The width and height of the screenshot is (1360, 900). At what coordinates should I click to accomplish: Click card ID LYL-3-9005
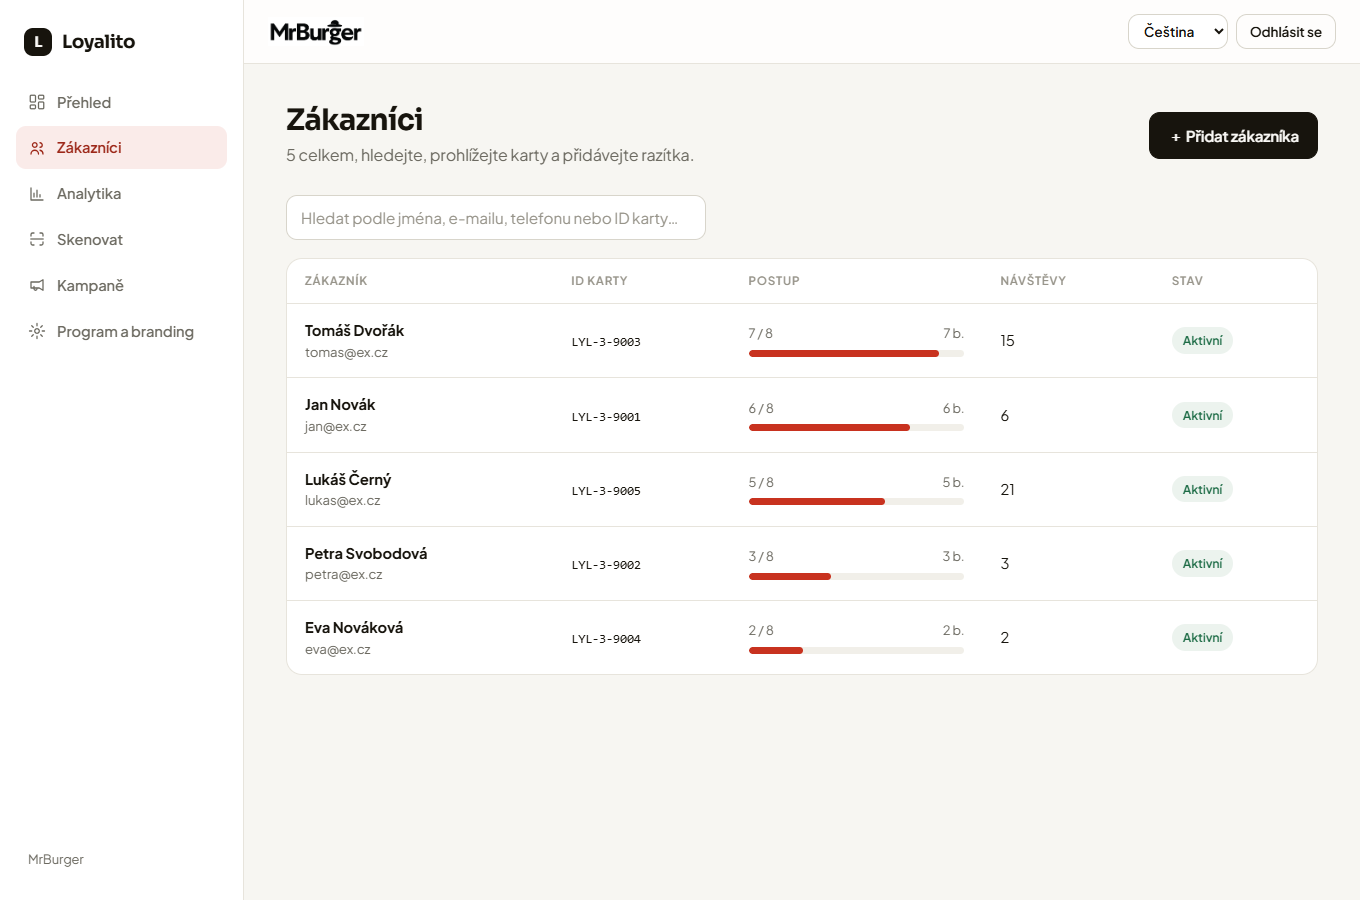point(606,491)
